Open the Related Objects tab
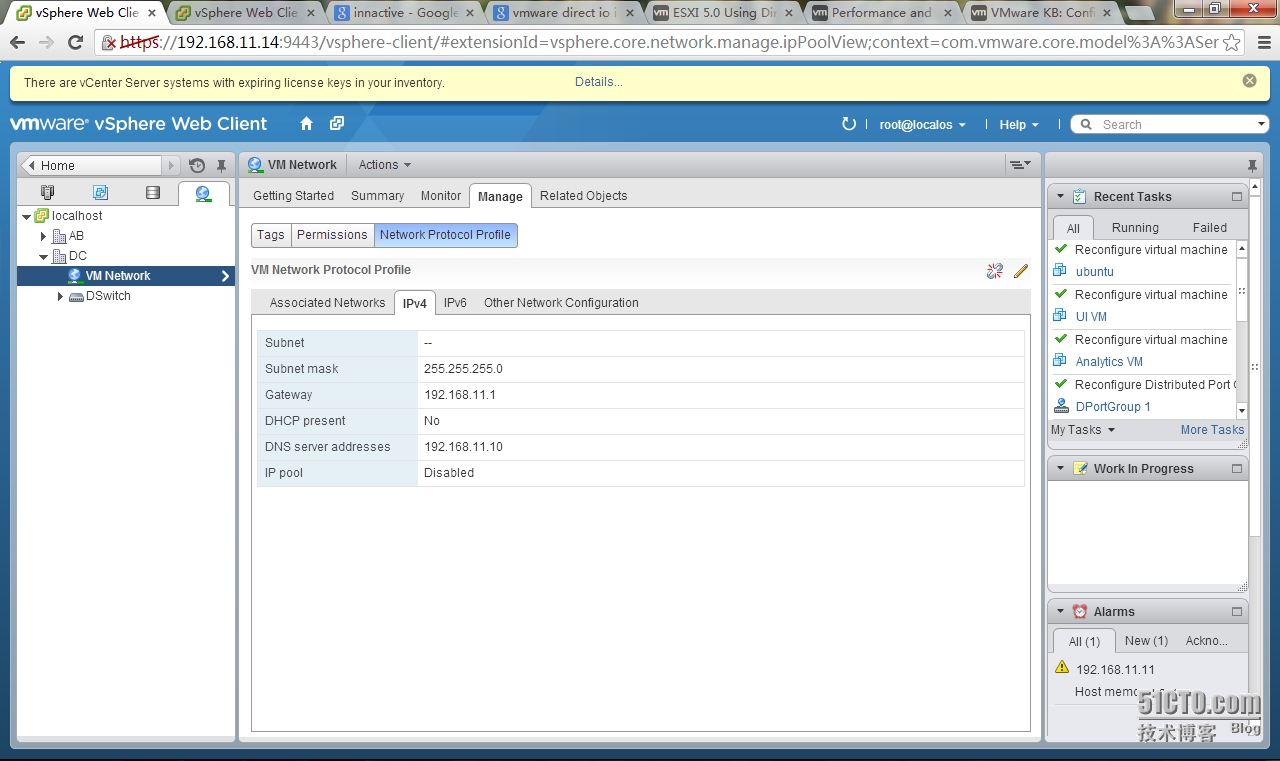 pos(584,196)
